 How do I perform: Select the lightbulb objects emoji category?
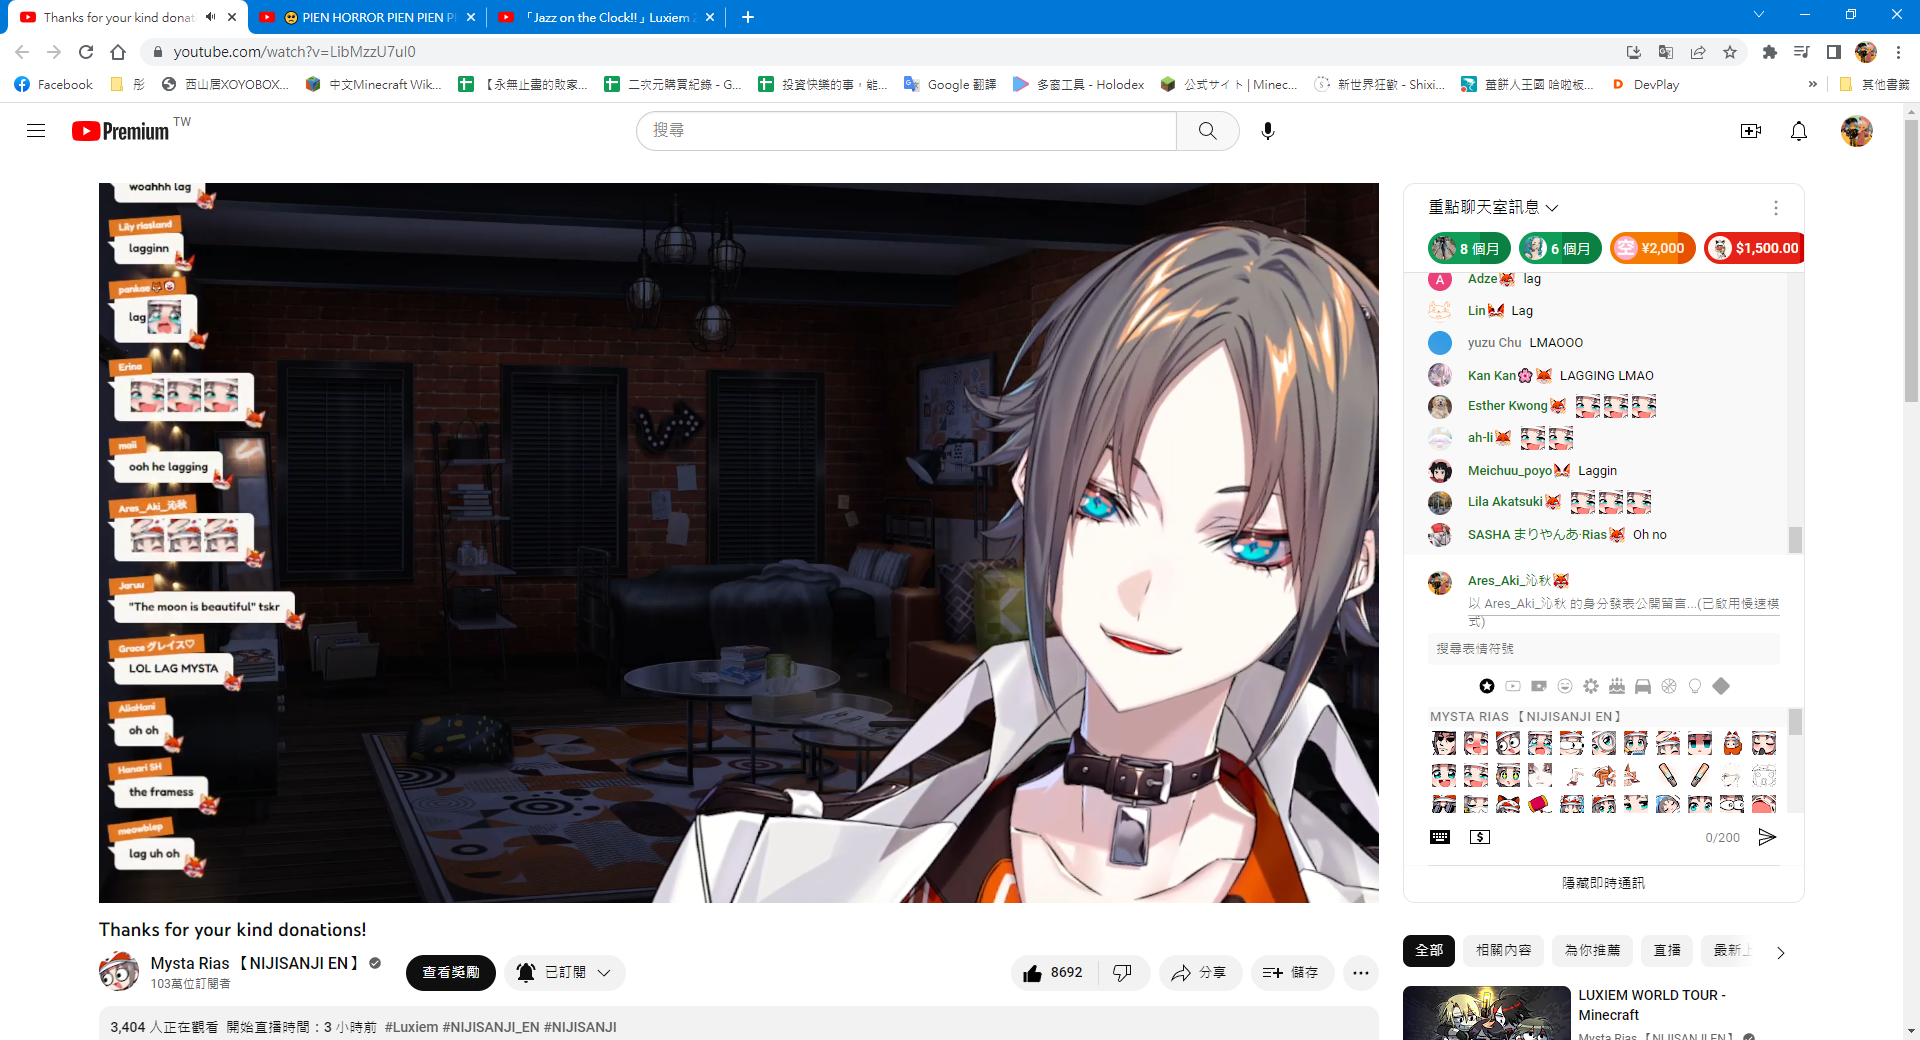1695,686
